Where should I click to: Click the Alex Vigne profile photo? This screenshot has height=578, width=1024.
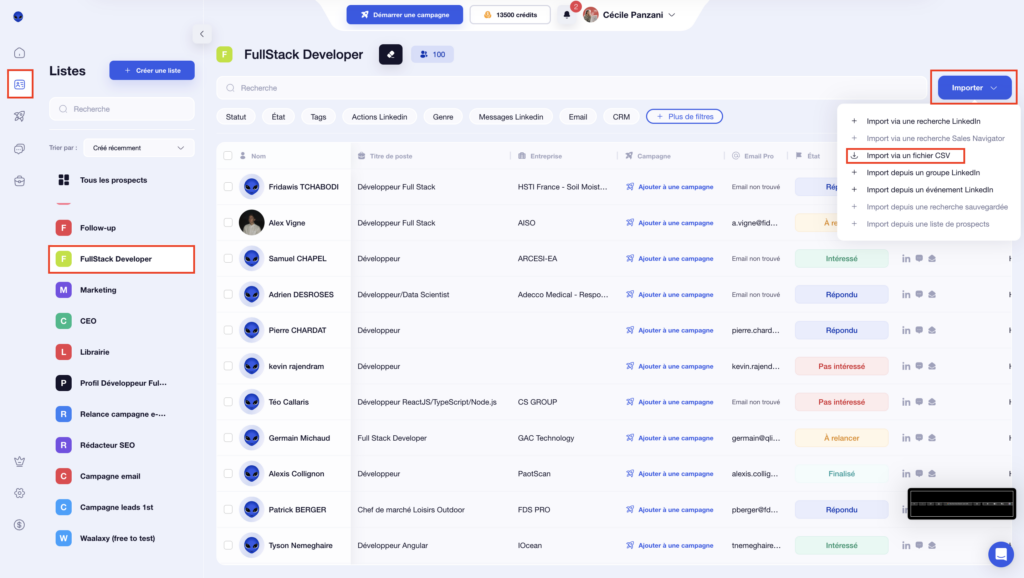coord(251,223)
